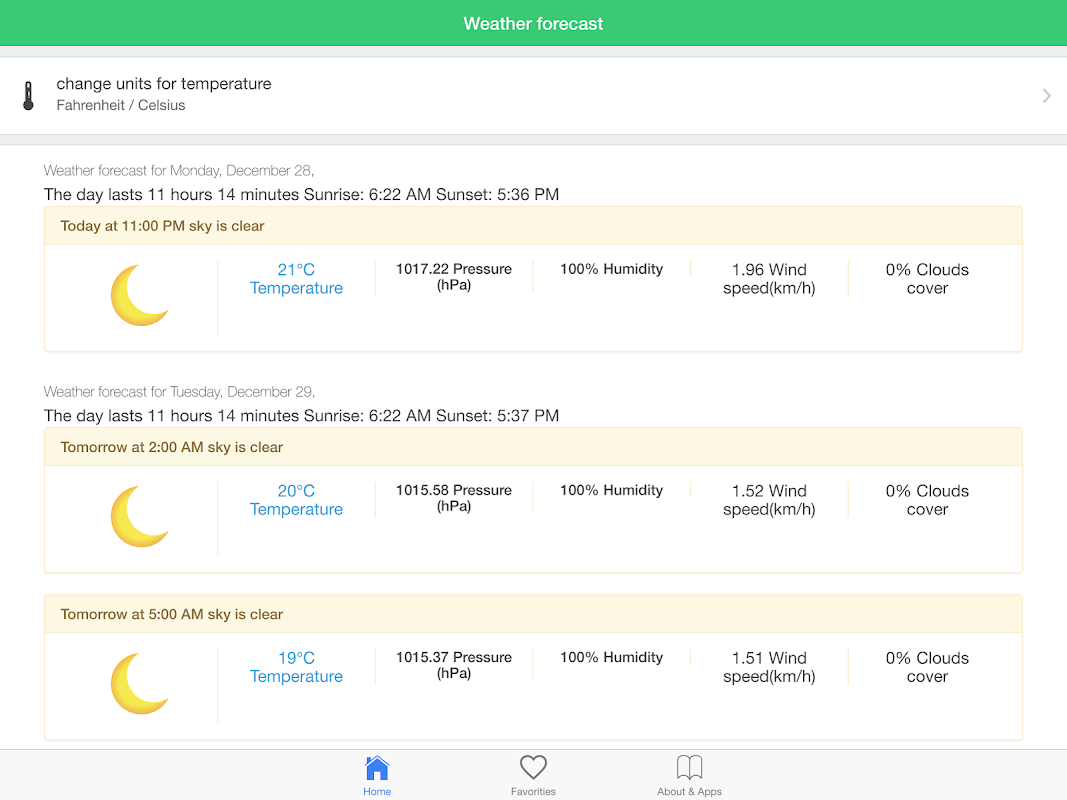Tap the 20°C Temperature link
Image resolution: width=1067 pixels, height=800 pixels.
click(296, 500)
